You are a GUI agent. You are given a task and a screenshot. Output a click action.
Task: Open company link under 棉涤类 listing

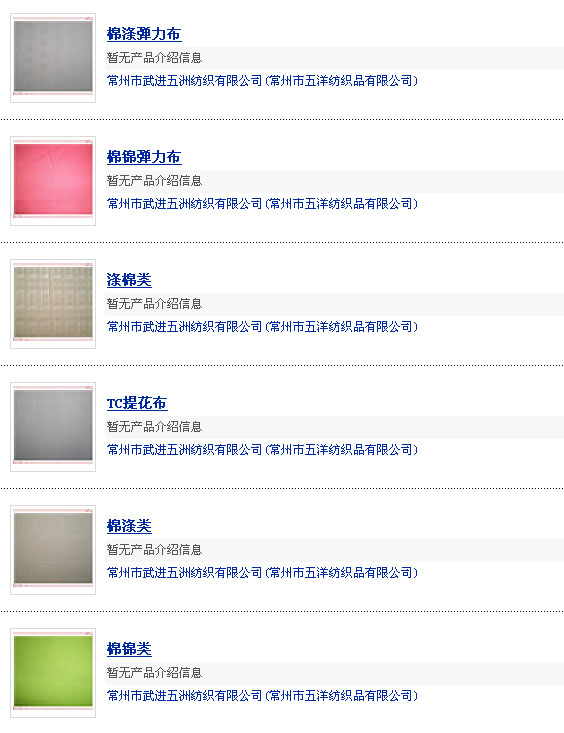point(262,573)
